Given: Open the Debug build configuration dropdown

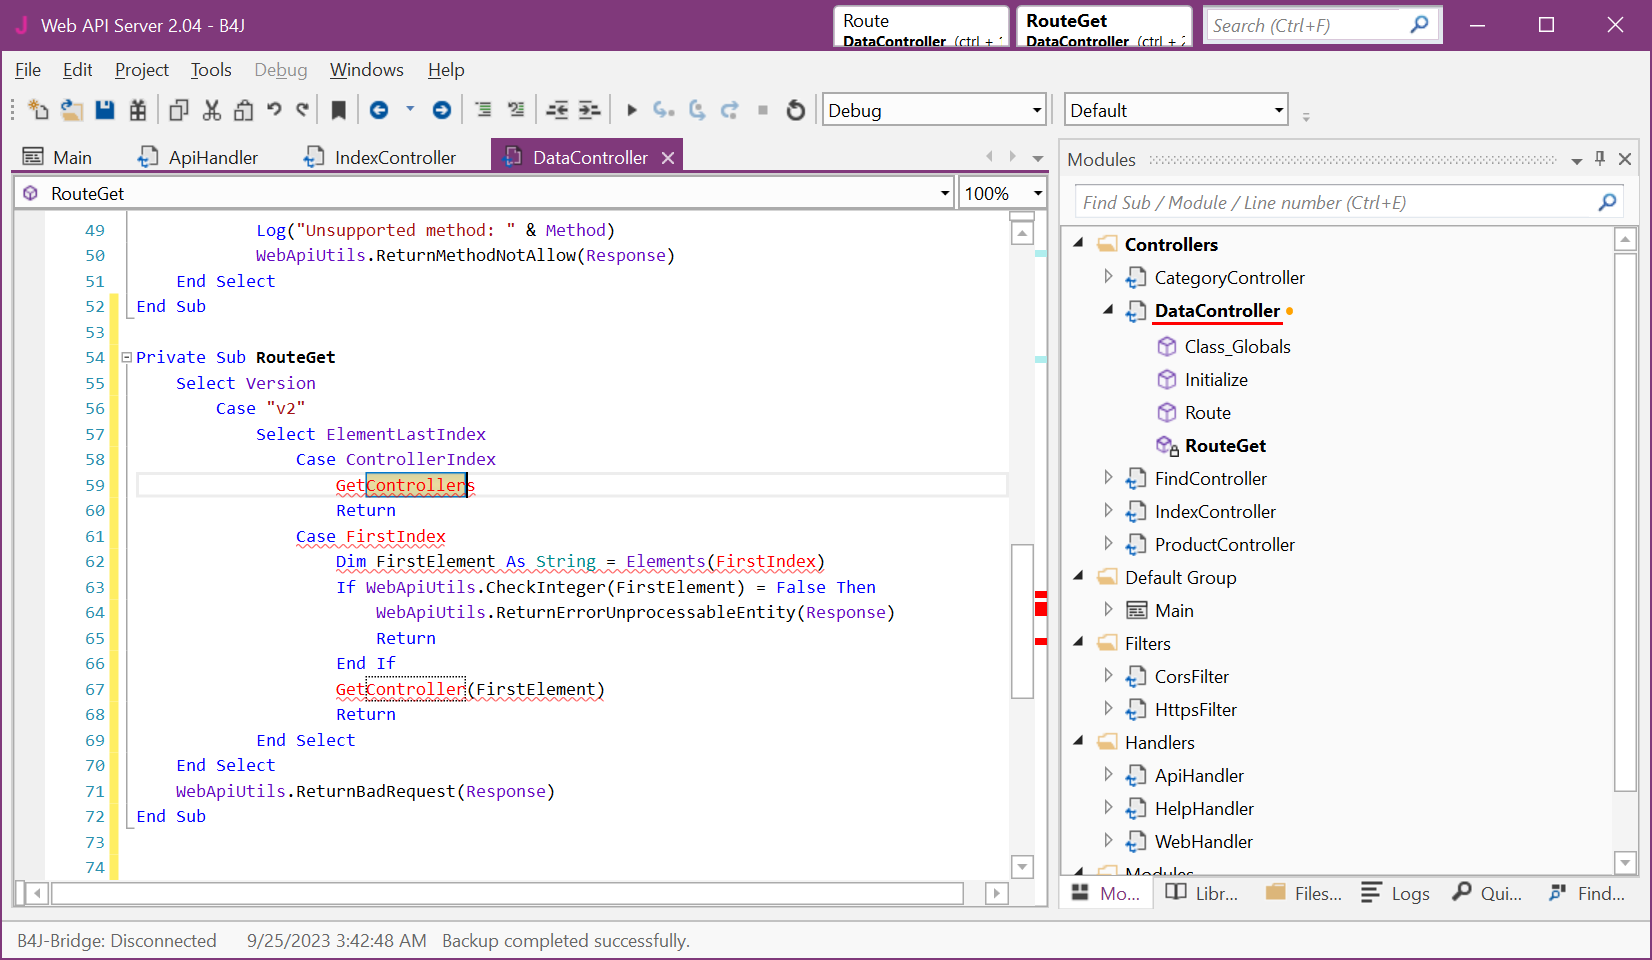Looking at the screenshot, I should (x=1036, y=110).
